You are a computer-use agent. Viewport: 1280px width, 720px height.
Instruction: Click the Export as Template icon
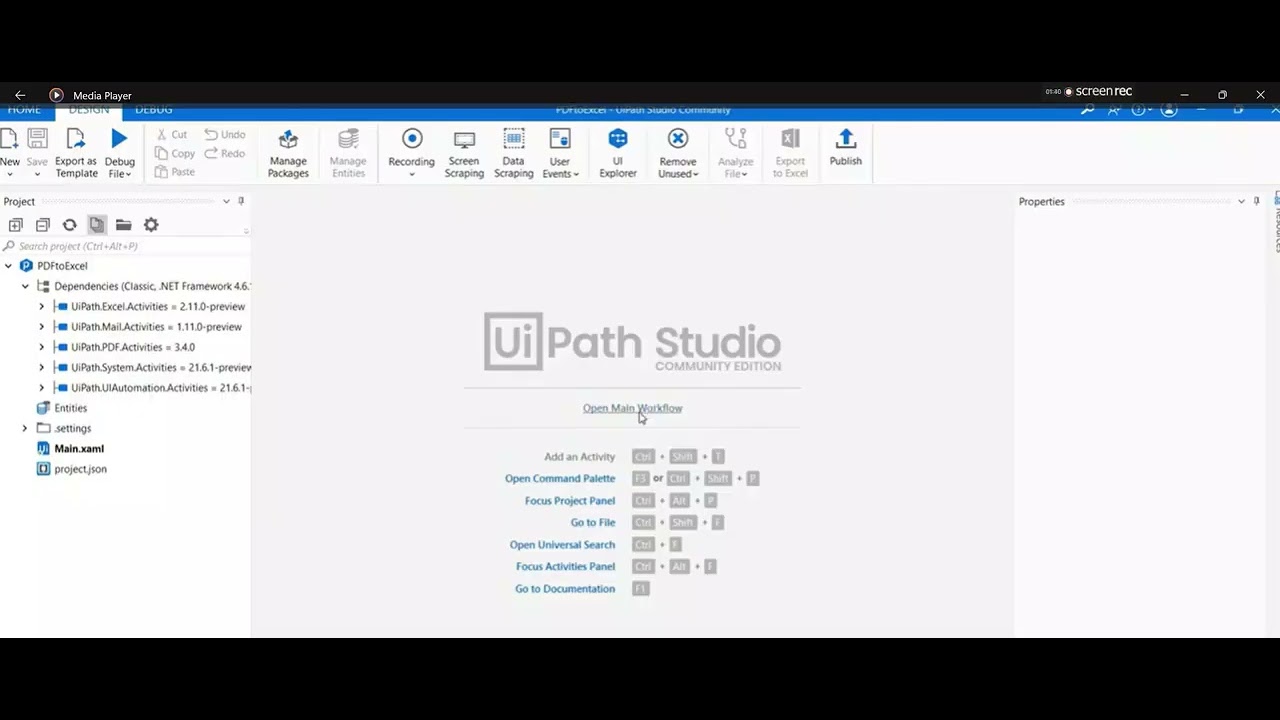(76, 139)
